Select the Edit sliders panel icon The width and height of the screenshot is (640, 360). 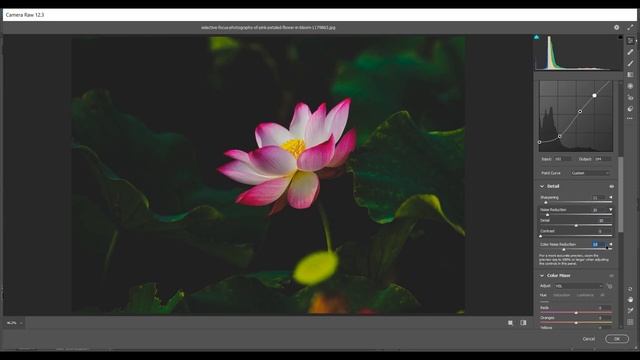[x=630, y=40]
